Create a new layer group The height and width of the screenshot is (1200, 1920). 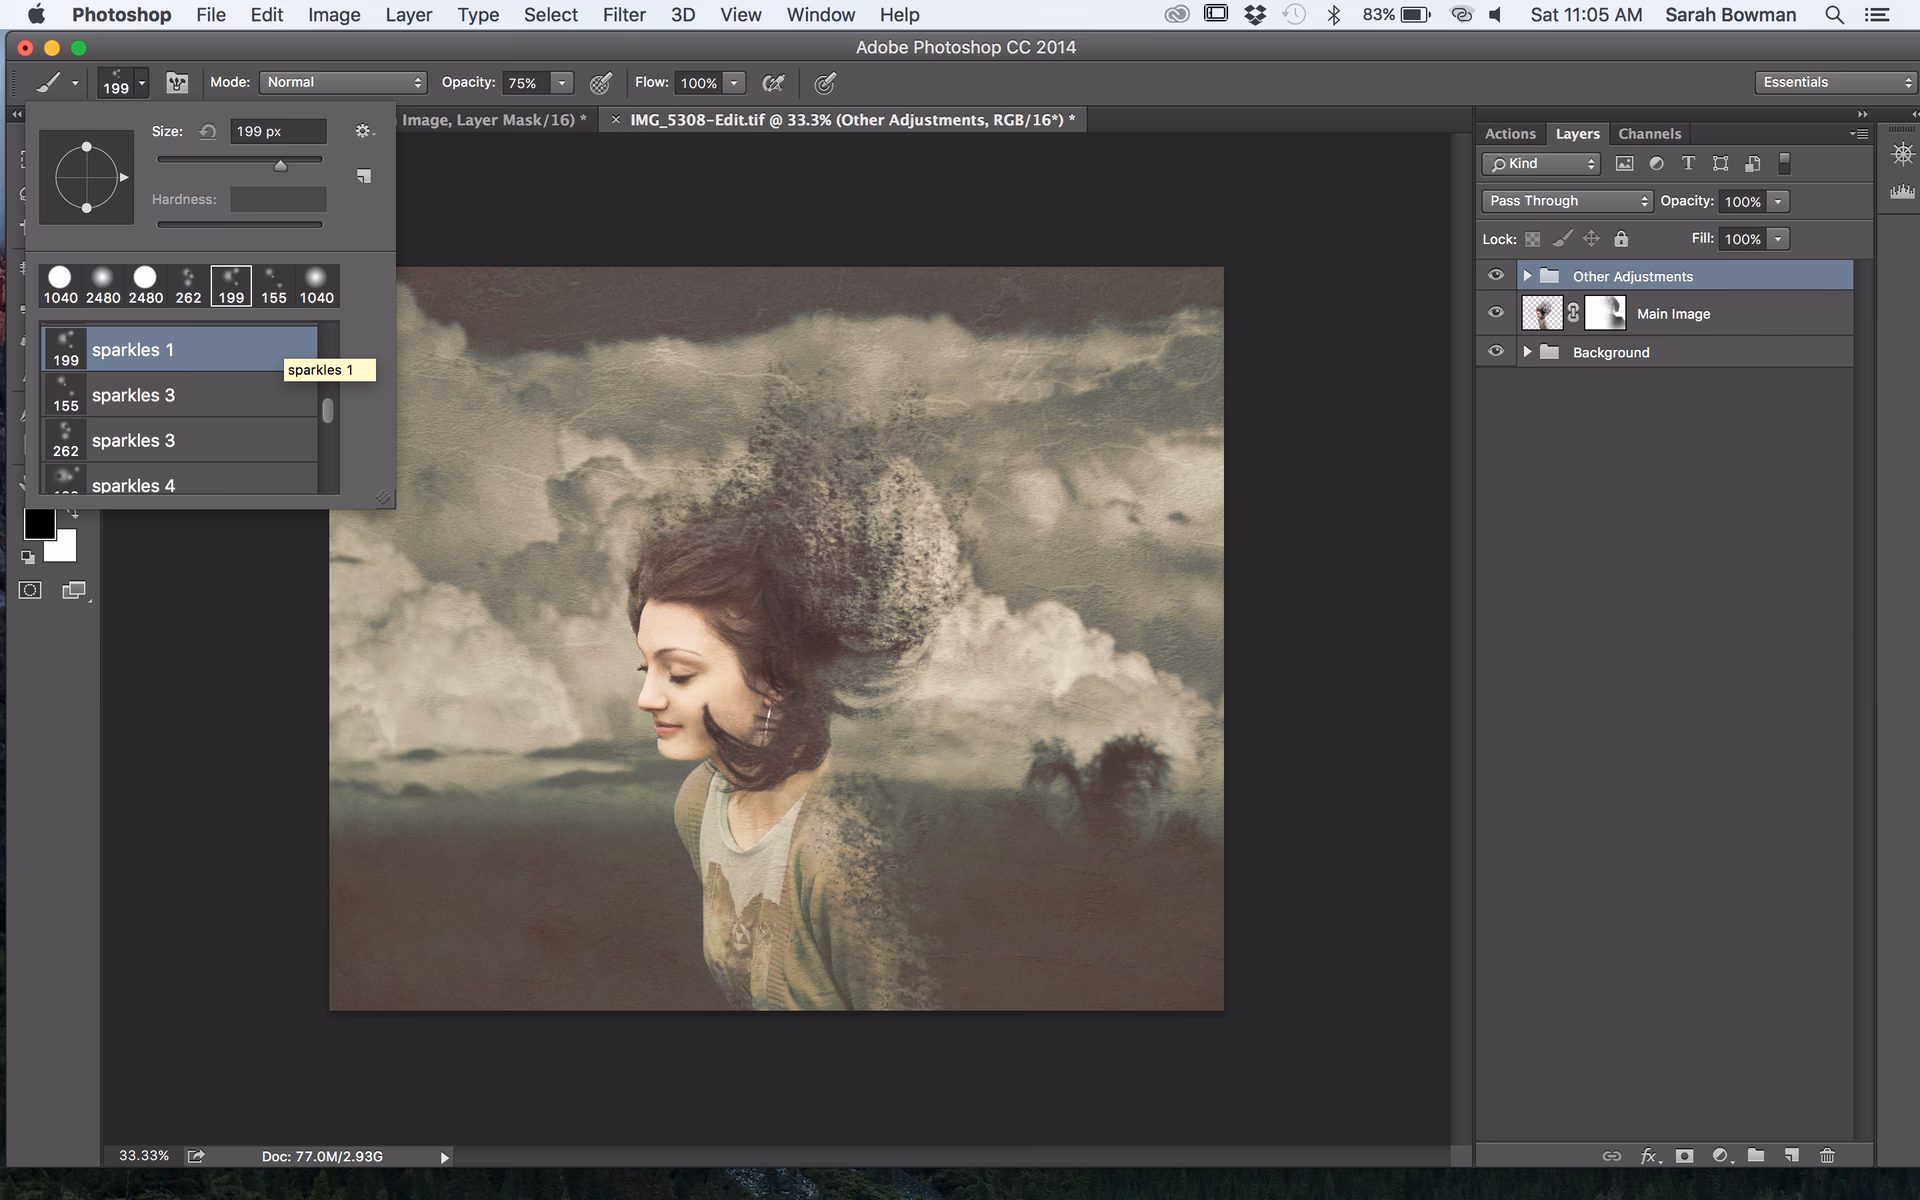tap(1757, 1155)
